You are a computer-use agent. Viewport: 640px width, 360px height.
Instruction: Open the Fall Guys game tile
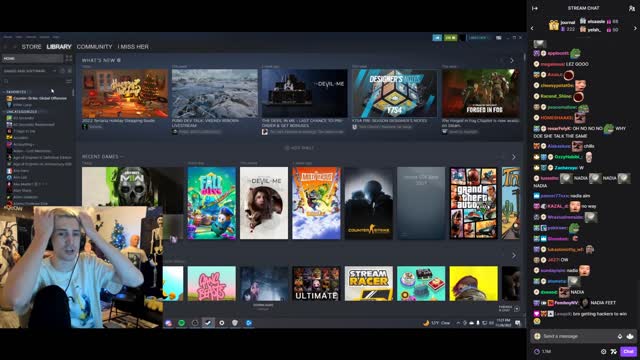[211, 203]
